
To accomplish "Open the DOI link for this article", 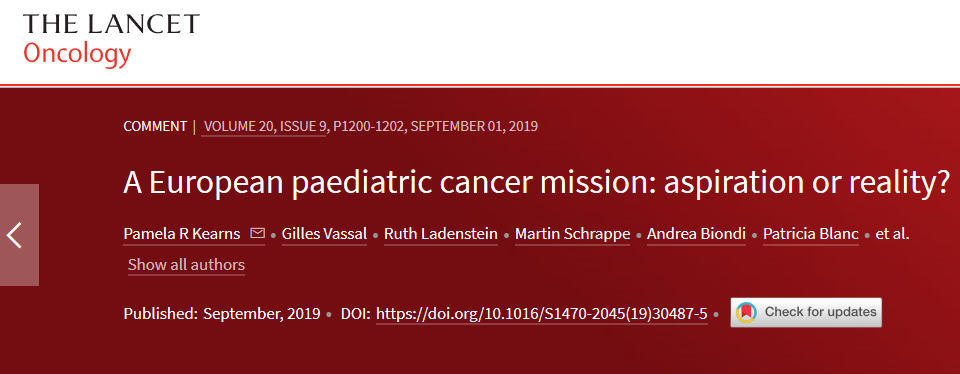I will [542, 314].
